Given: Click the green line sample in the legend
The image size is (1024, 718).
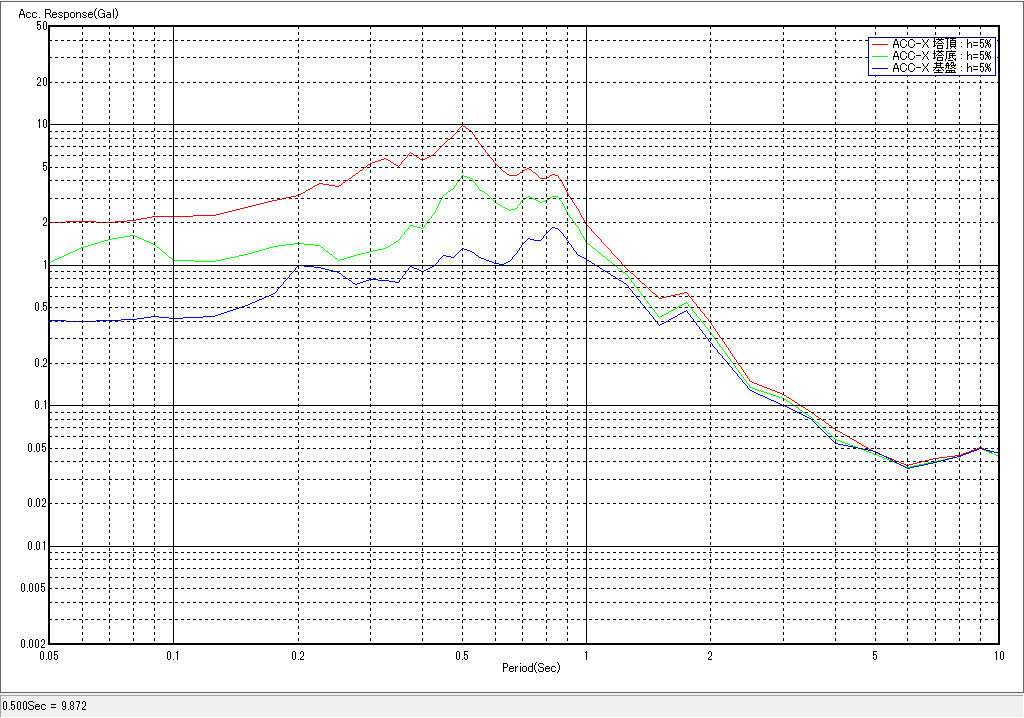Looking at the screenshot, I should (879, 57).
